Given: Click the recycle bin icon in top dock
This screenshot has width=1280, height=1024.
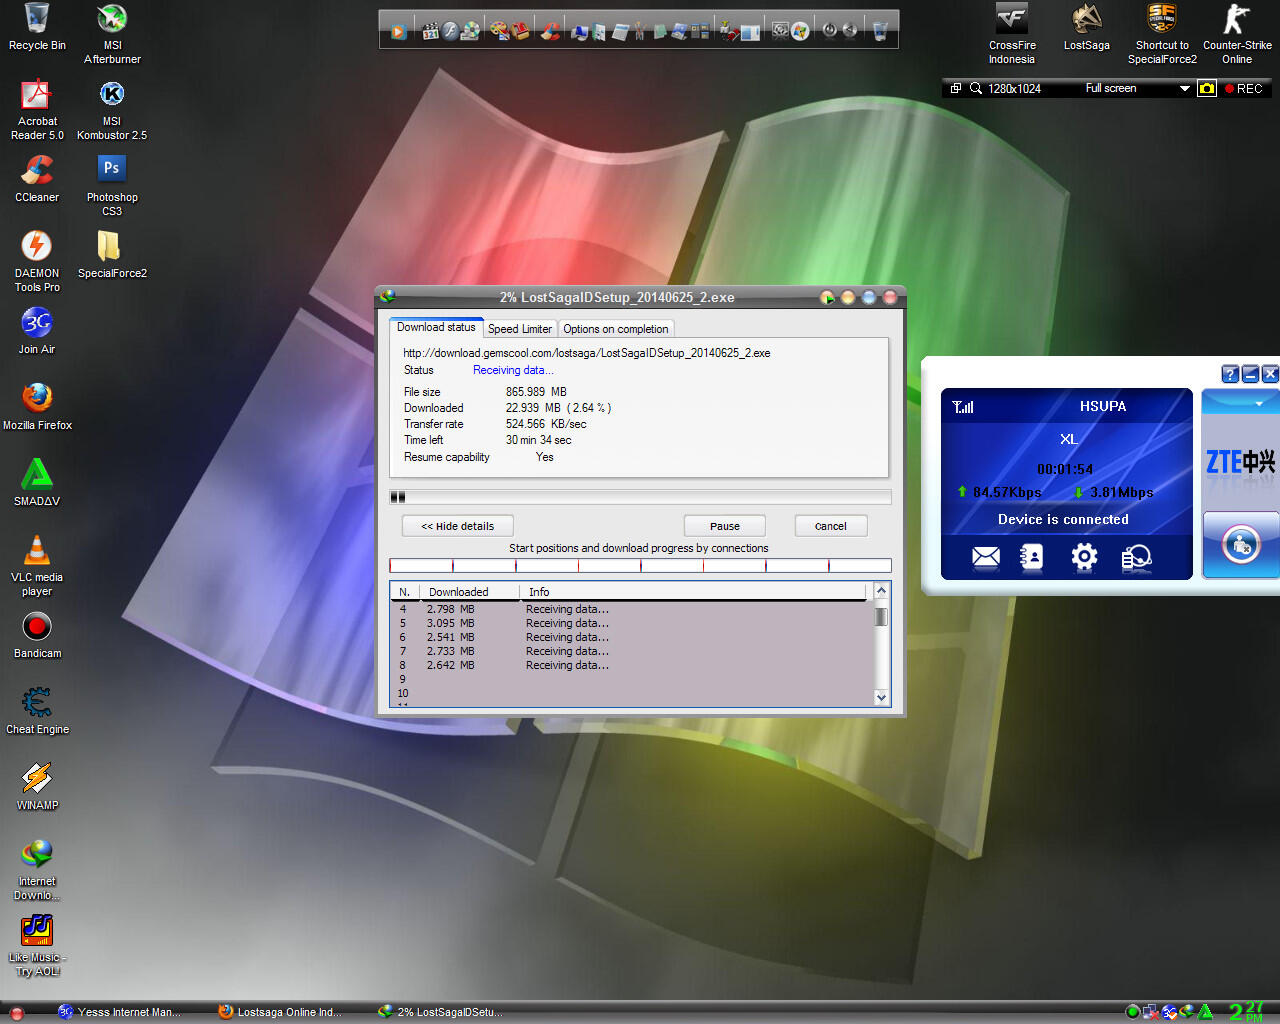Looking at the screenshot, I should click(880, 31).
